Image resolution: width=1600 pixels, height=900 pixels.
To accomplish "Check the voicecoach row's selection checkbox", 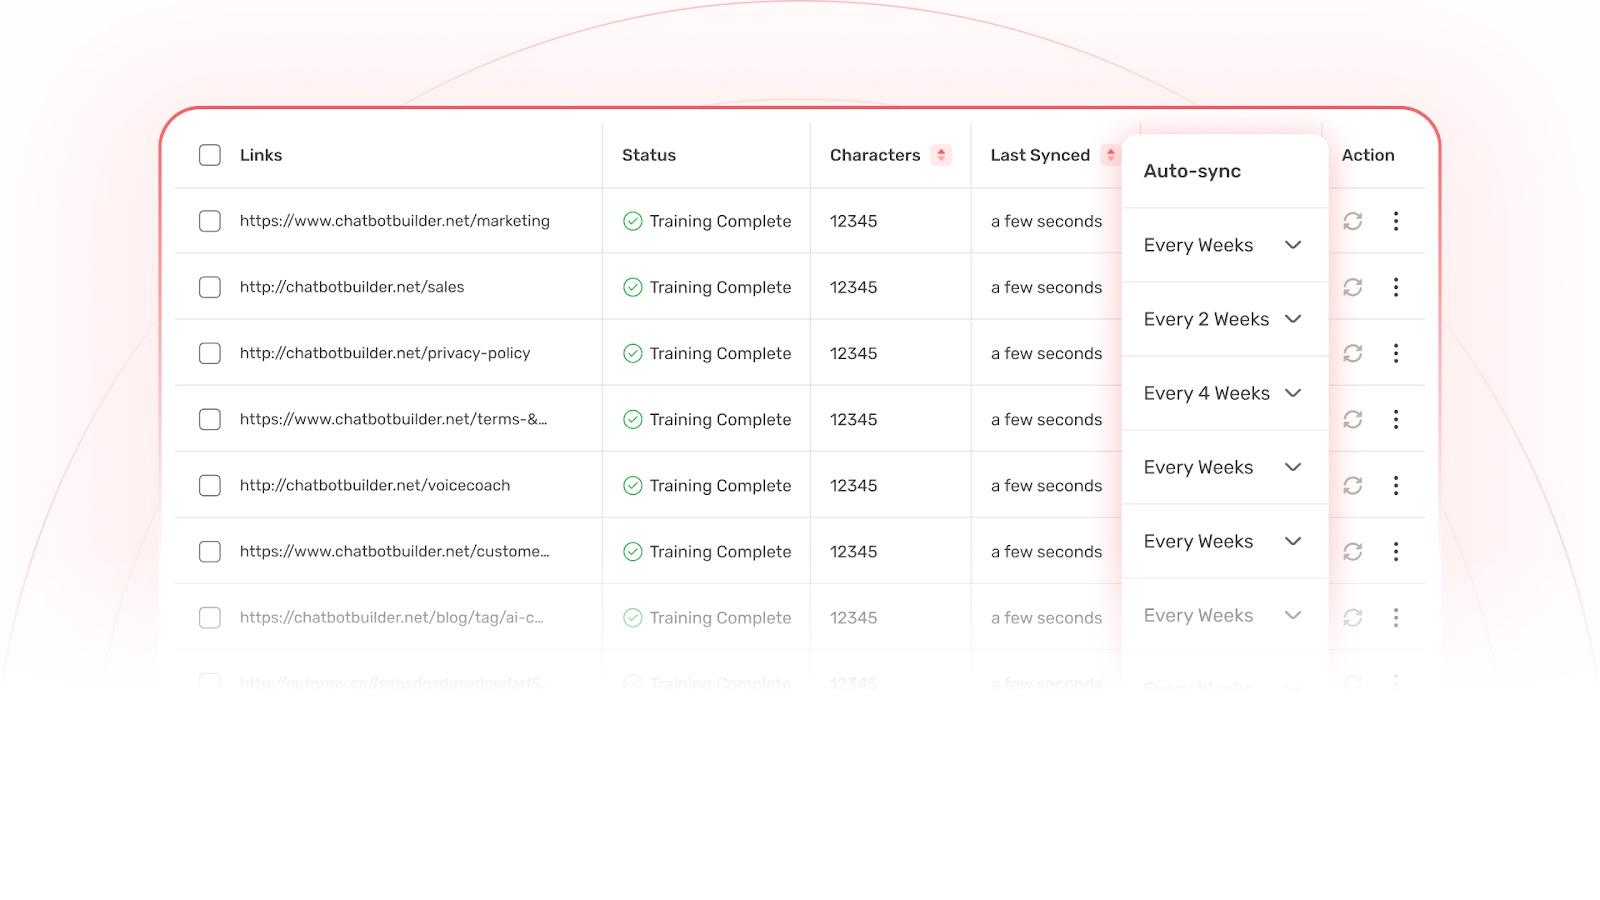I will 209,485.
